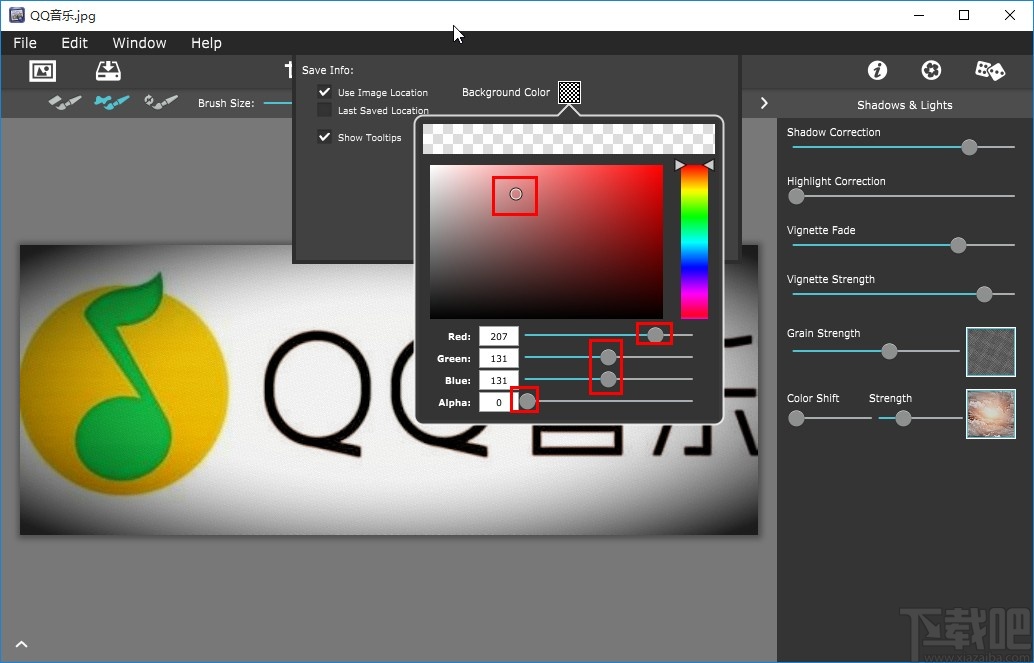Select the highlighted blue brush tool
The width and height of the screenshot is (1034, 663).
coord(111,102)
